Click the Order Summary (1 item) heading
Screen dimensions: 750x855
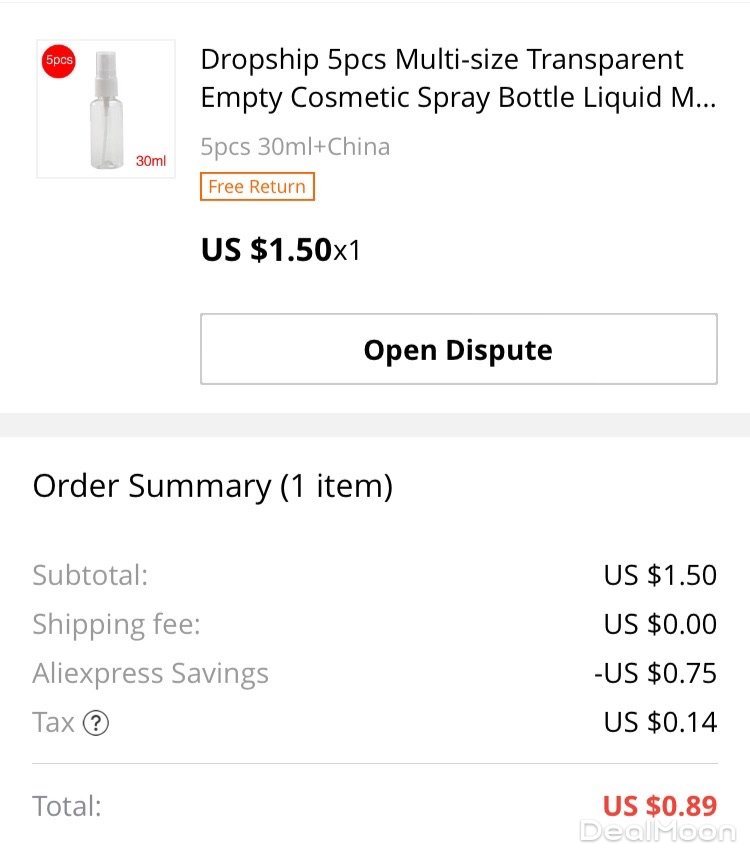click(x=213, y=486)
